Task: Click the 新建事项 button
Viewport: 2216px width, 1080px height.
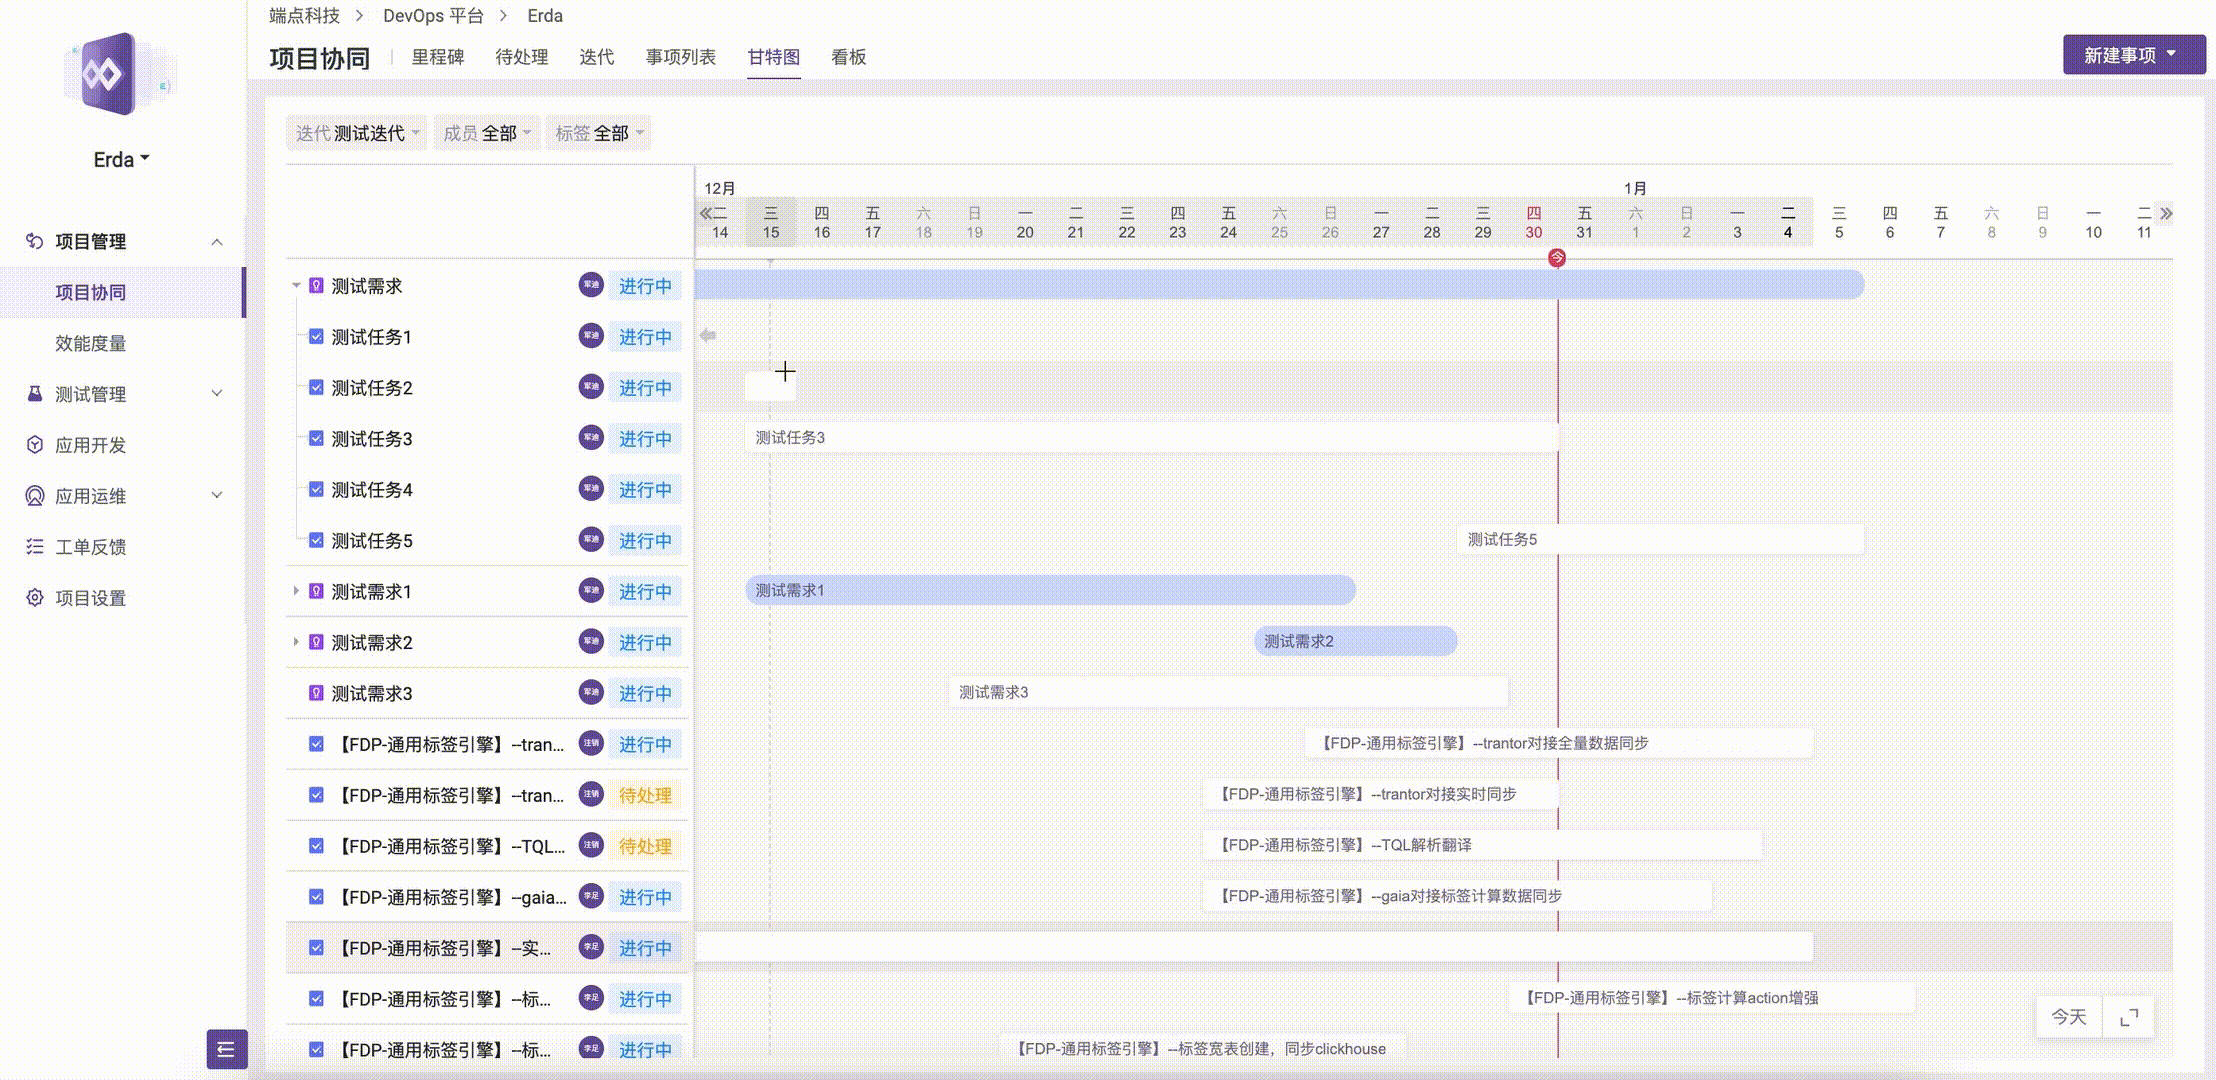Action: [x=2126, y=53]
